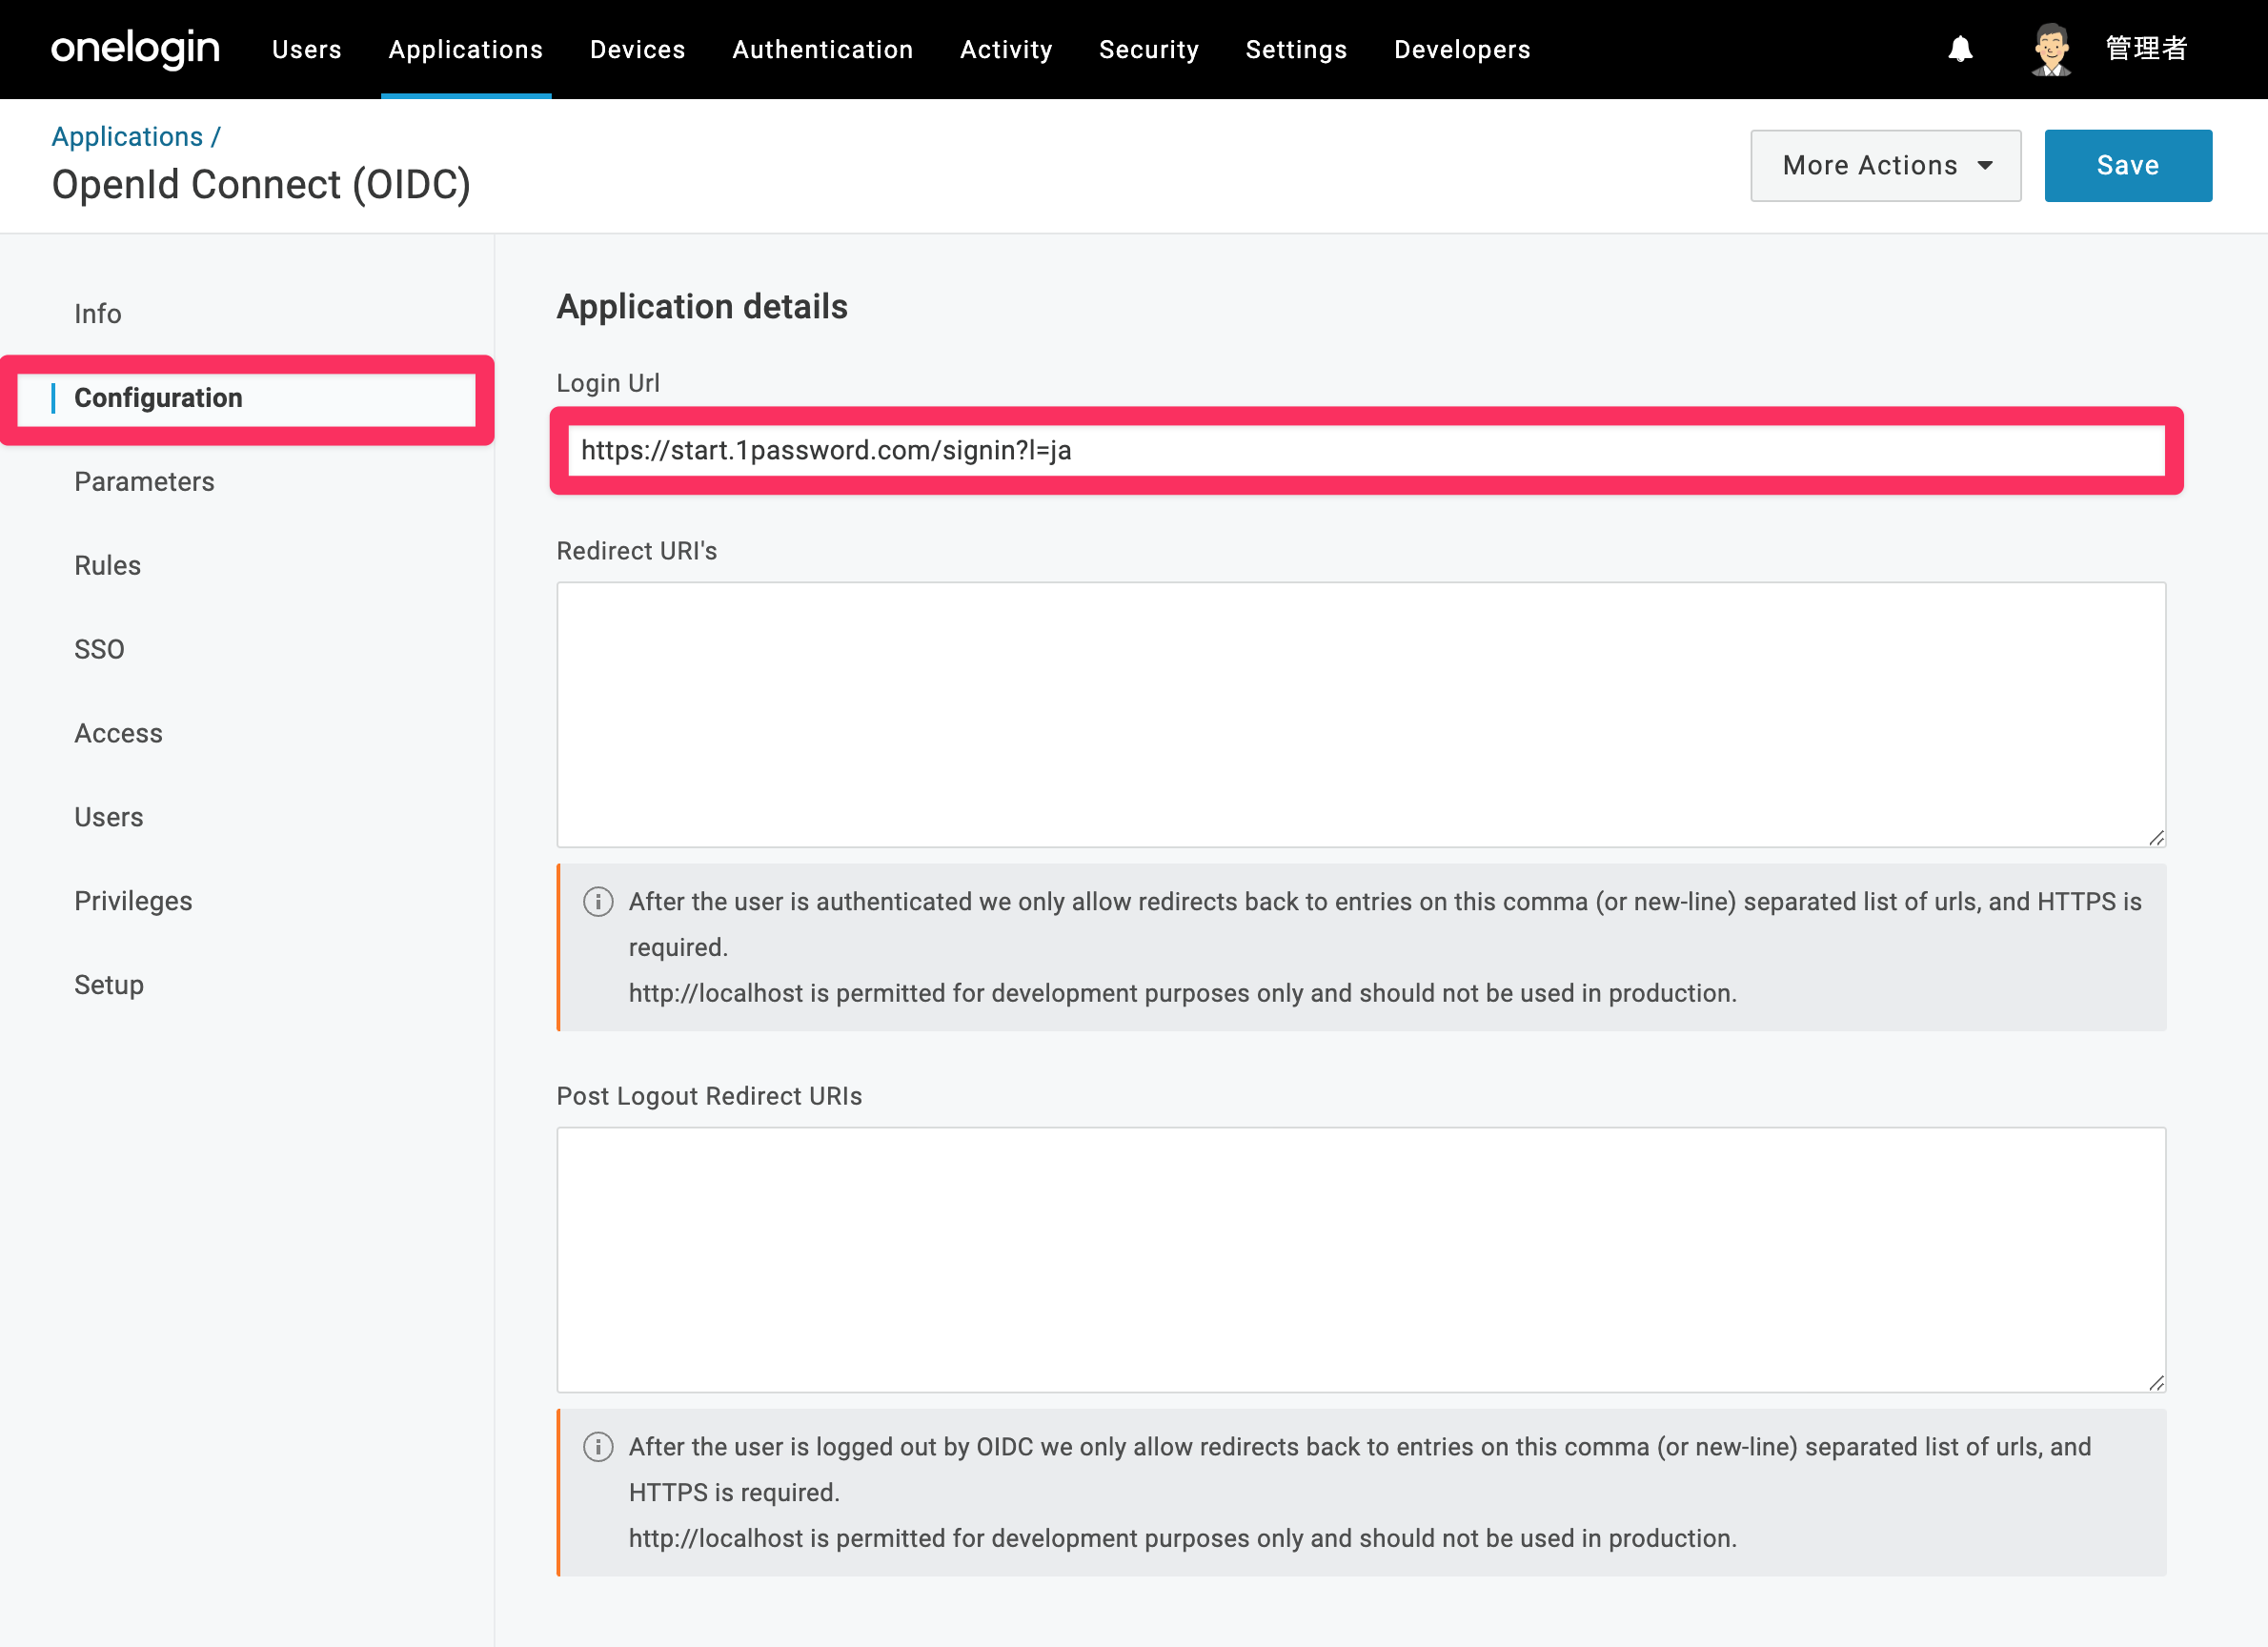
Task: Click into the Redirect URI's textarea
Action: [x=1361, y=715]
